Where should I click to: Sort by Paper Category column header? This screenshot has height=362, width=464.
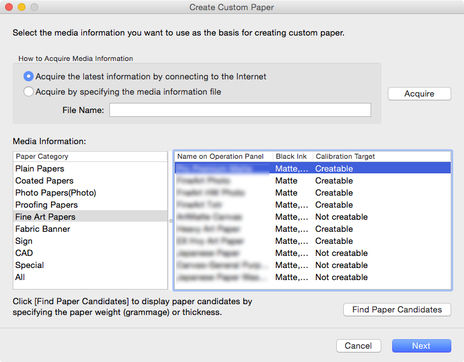pos(90,156)
